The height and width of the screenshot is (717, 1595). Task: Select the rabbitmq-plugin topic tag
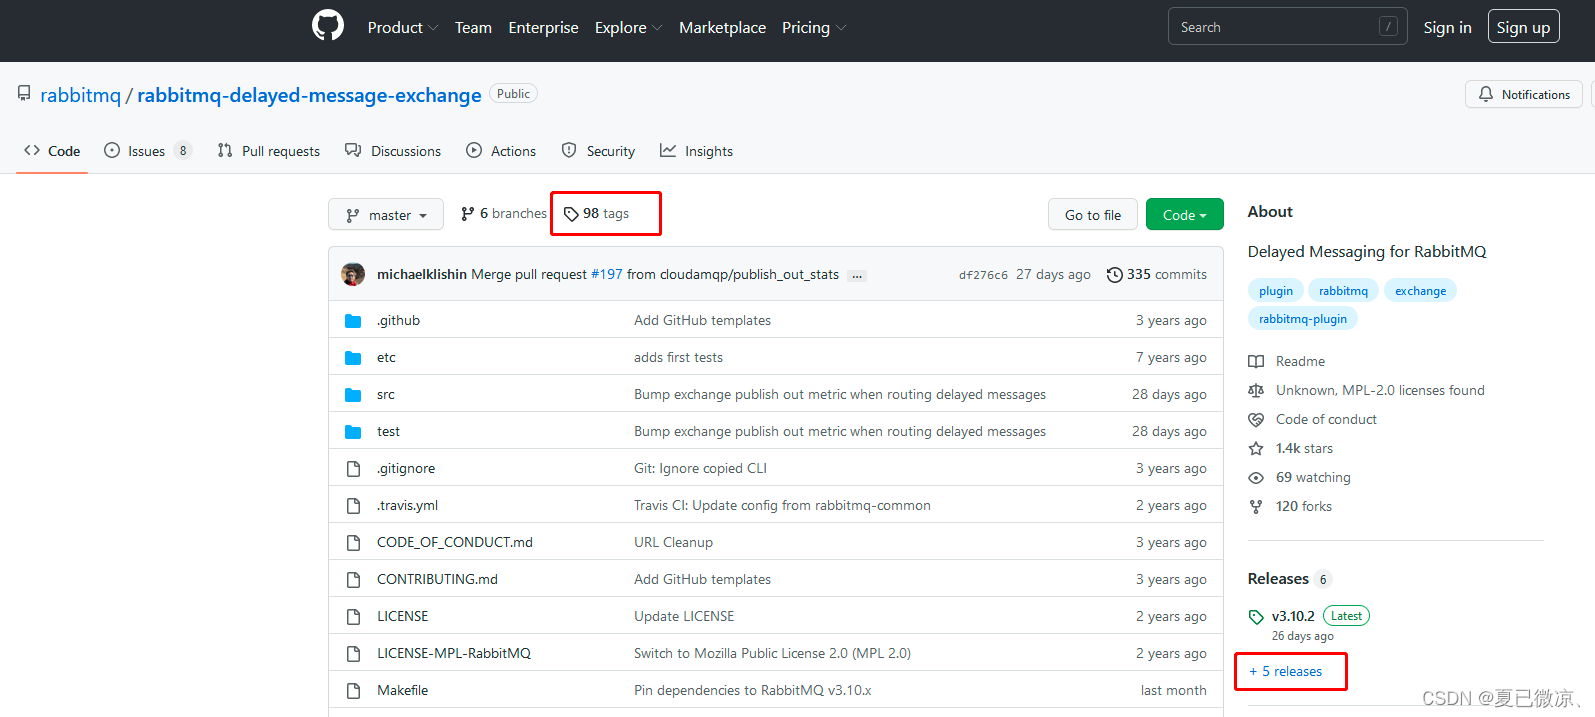tap(1302, 319)
